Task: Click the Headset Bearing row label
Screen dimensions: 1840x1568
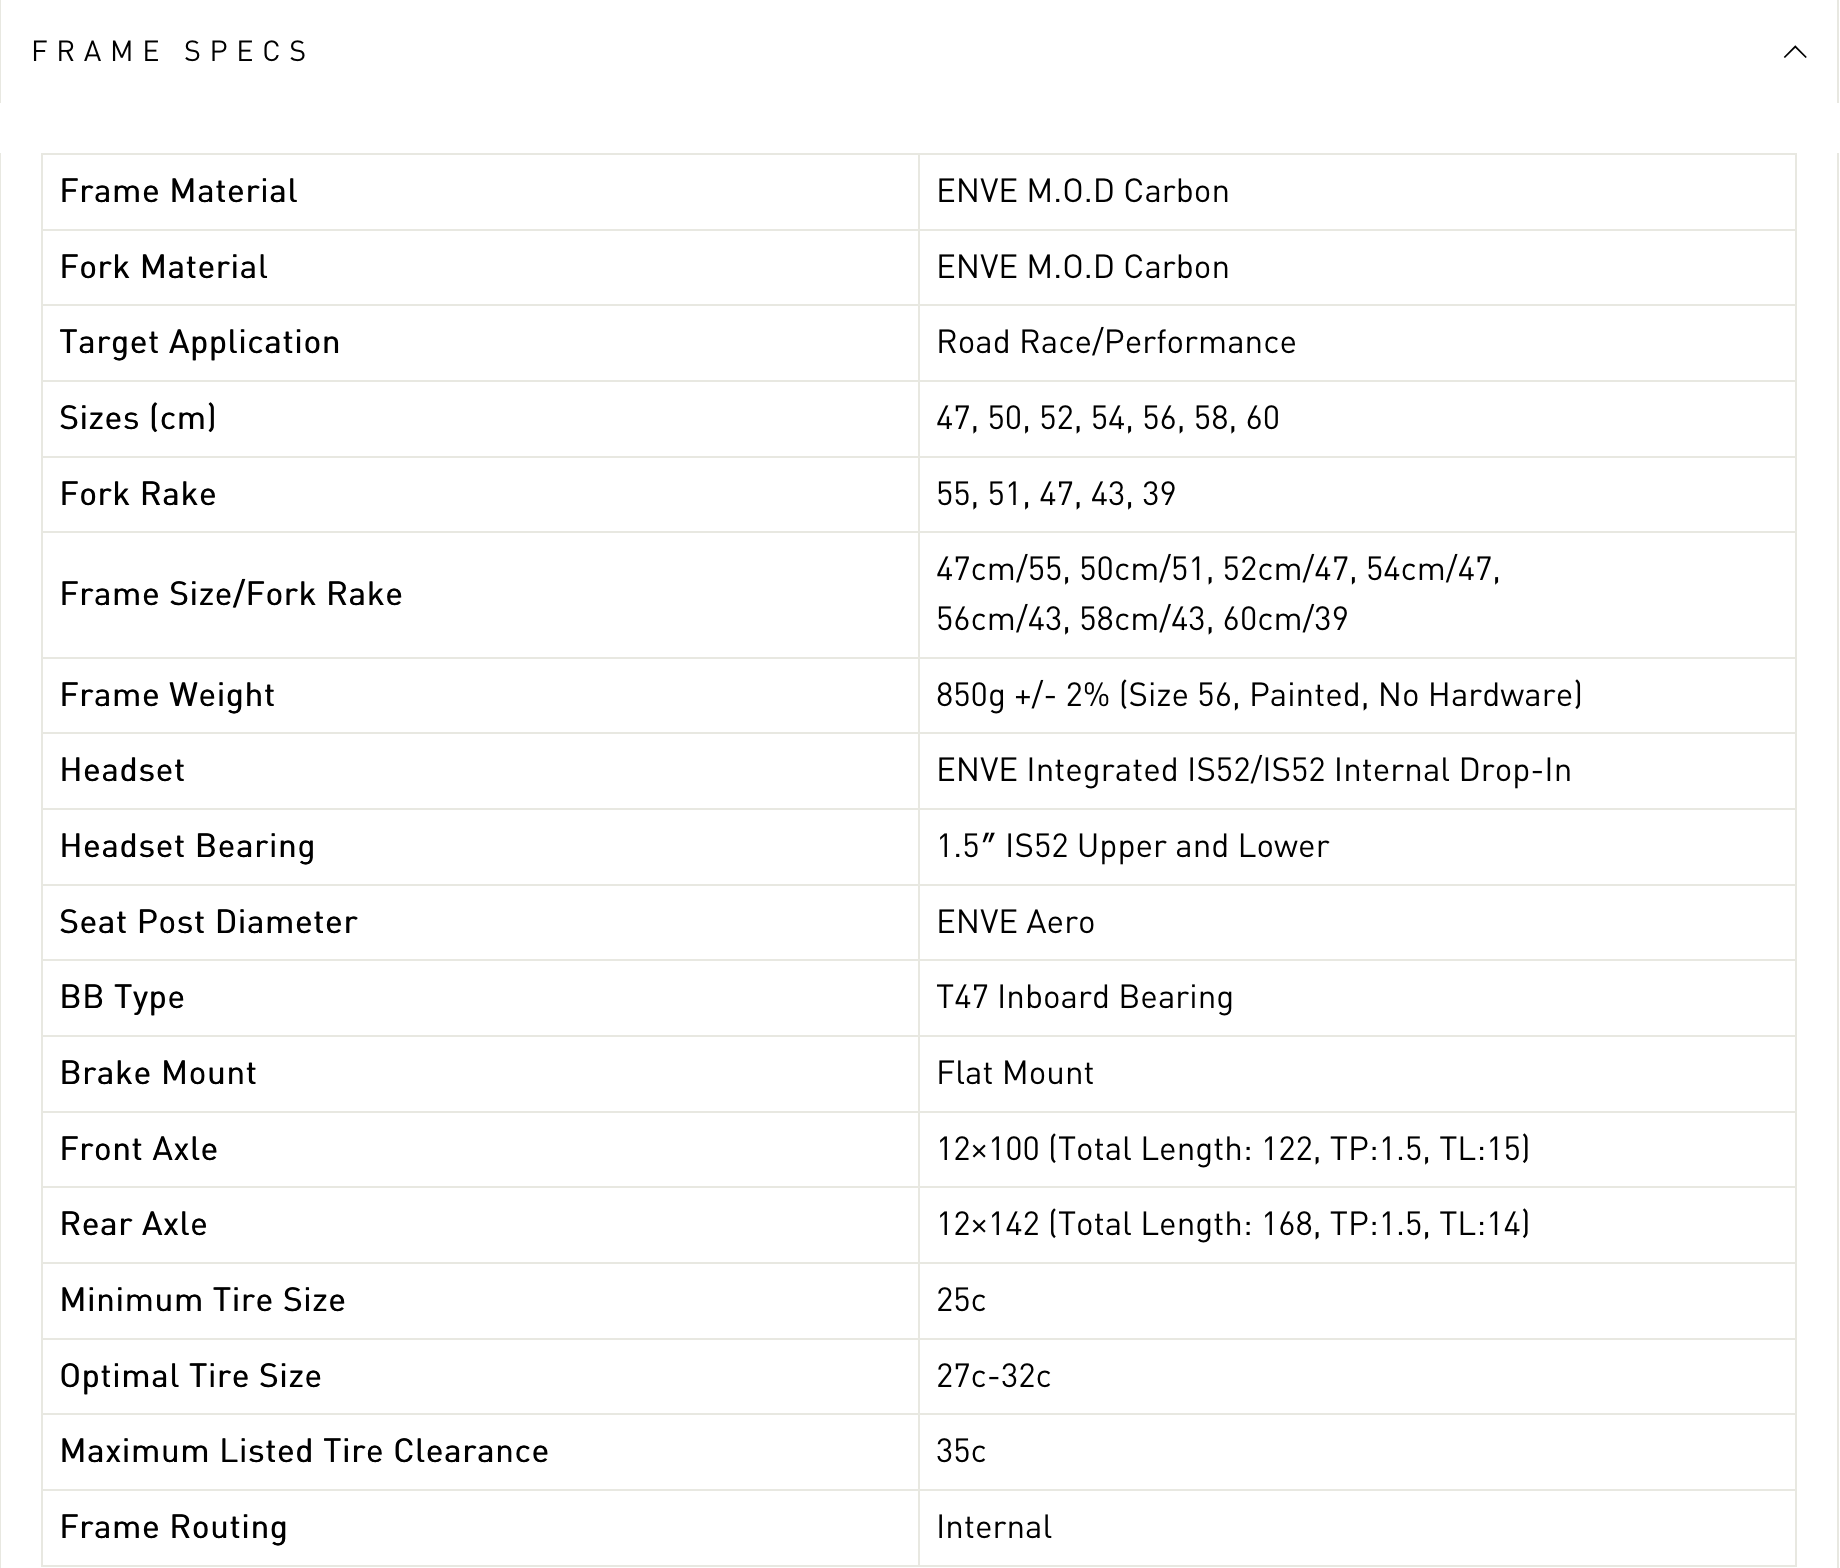Action: 188,846
